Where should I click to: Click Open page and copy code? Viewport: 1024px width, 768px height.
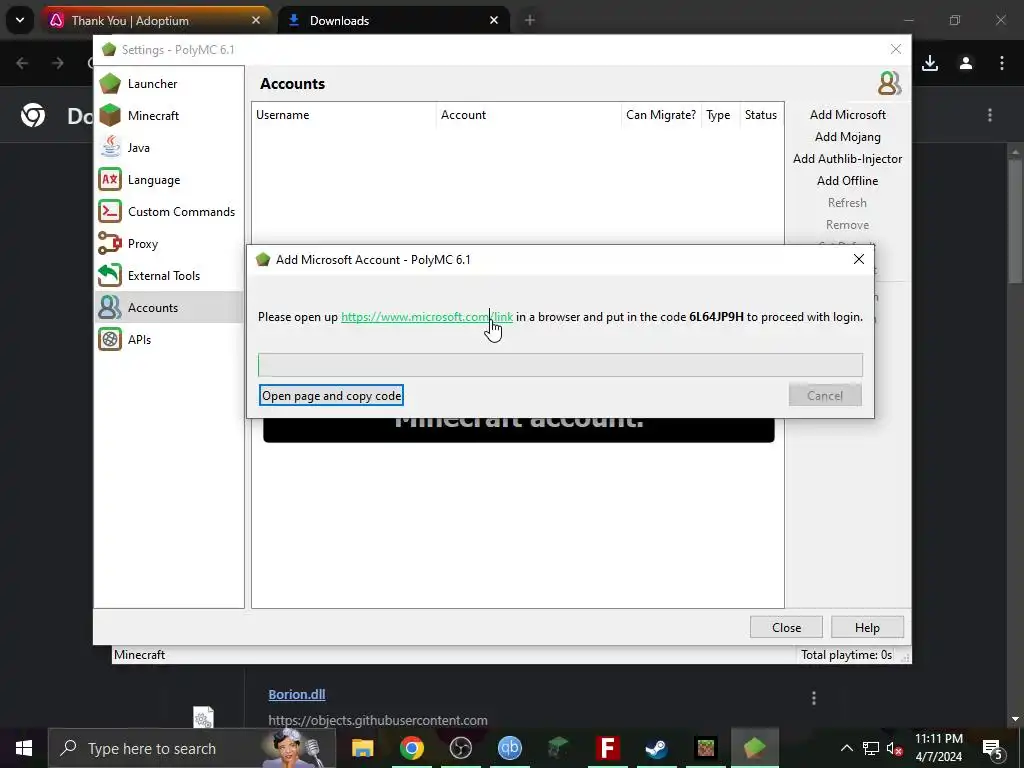[331, 396]
